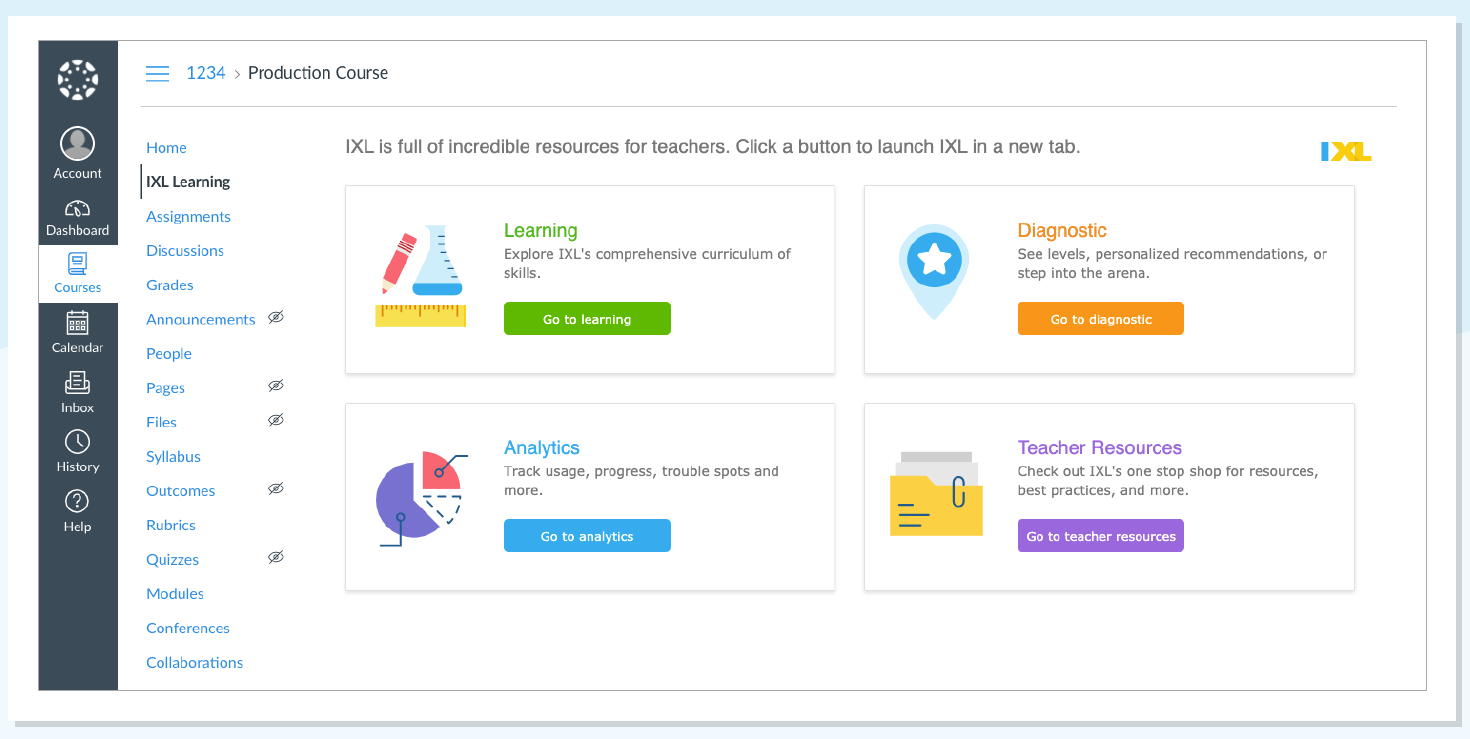Open the Account avatar icon
The height and width of the screenshot is (739, 1470).
click(x=78, y=144)
